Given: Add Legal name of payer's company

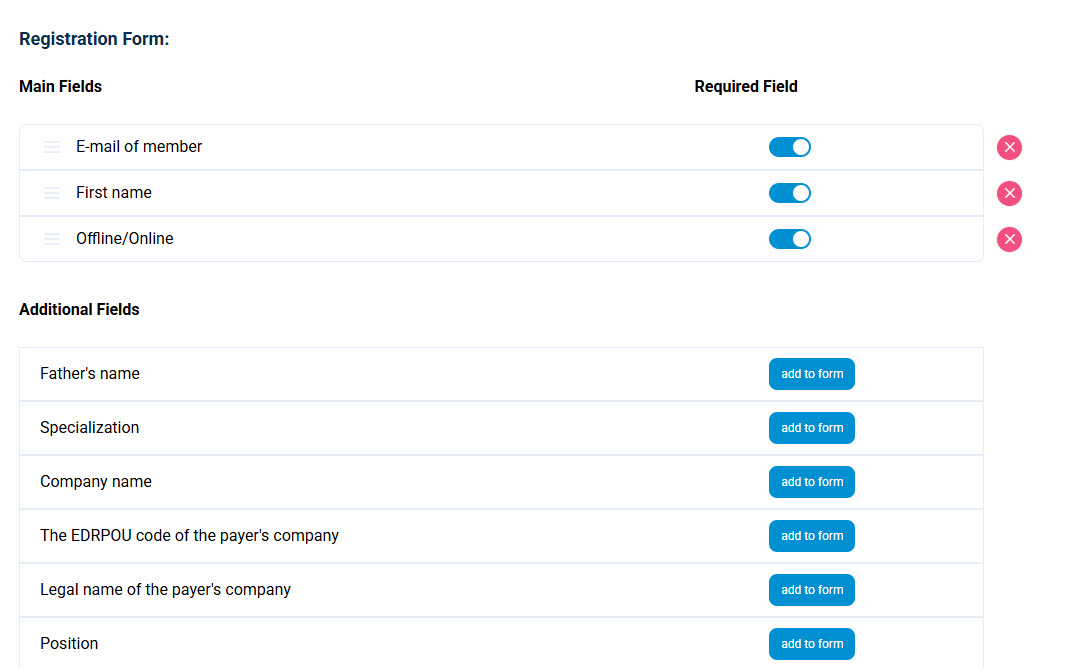Looking at the screenshot, I should tap(811, 590).
